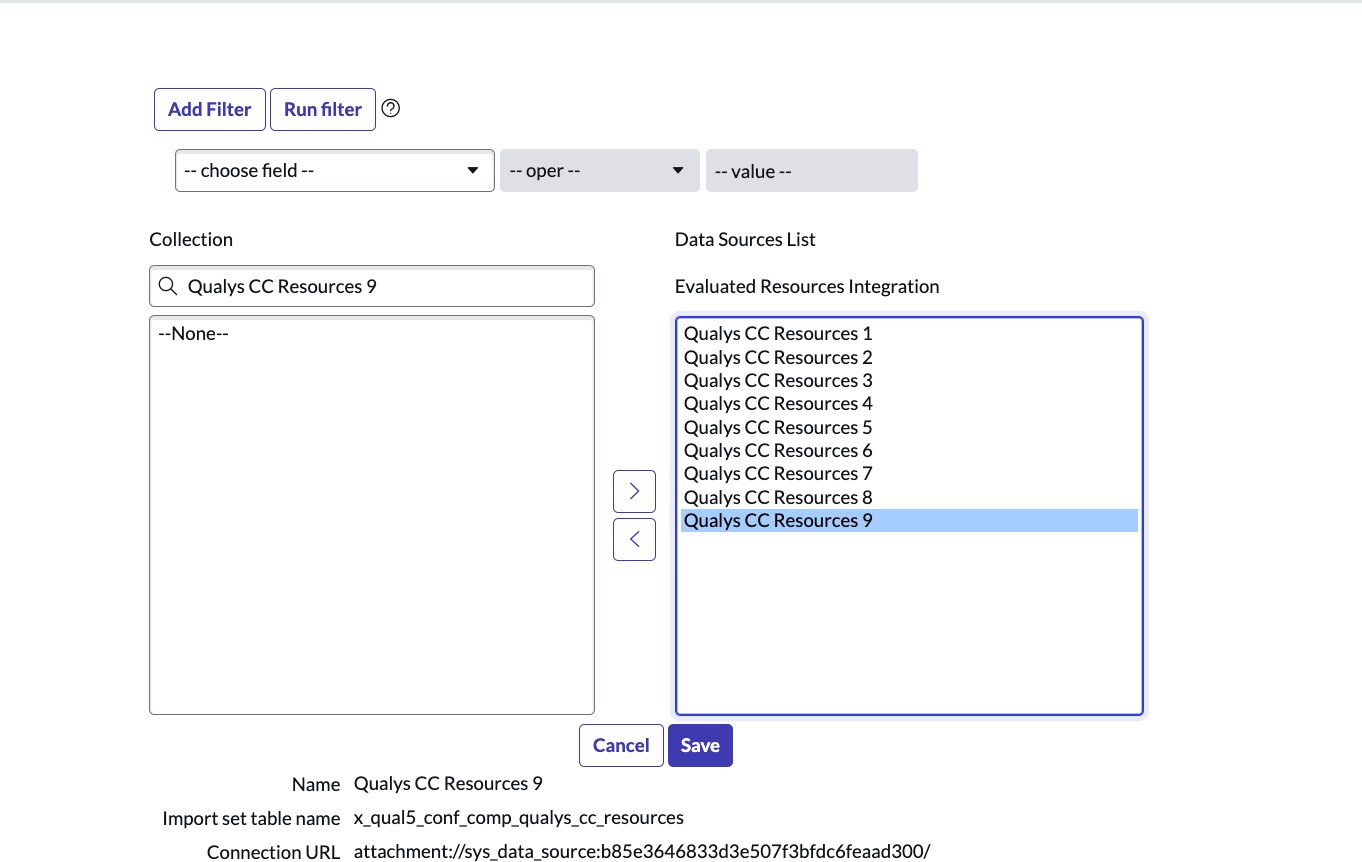Click the Save button
Image resolution: width=1362 pixels, height=862 pixels.
click(700, 745)
